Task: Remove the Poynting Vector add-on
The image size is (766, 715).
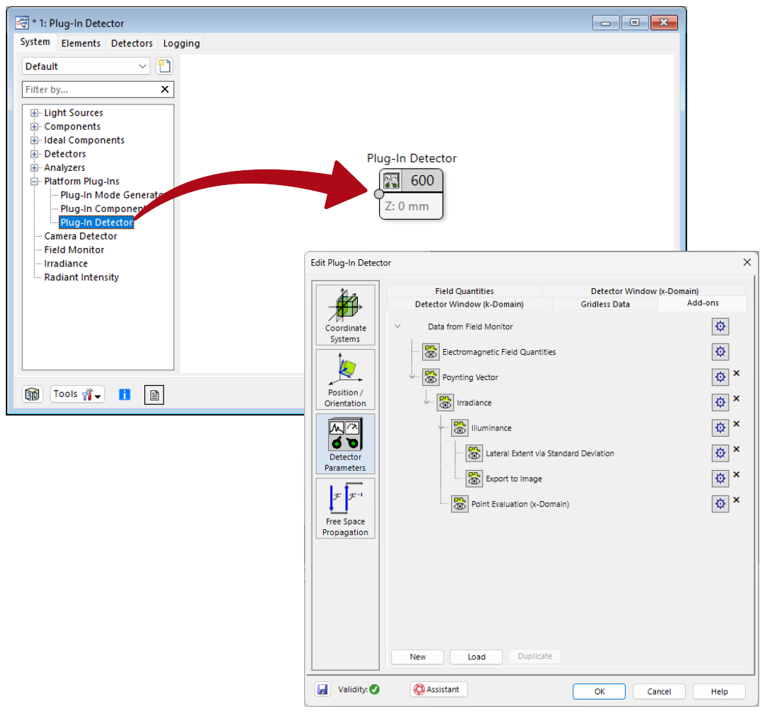Action: coord(737,374)
